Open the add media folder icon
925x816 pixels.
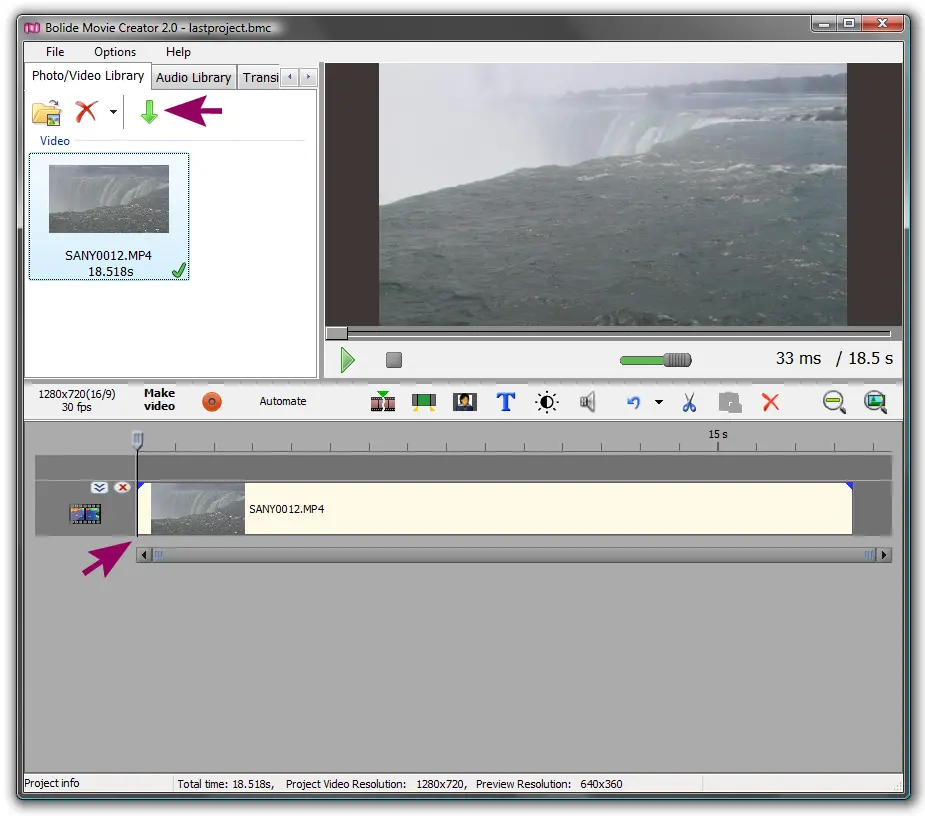(x=46, y=112)
